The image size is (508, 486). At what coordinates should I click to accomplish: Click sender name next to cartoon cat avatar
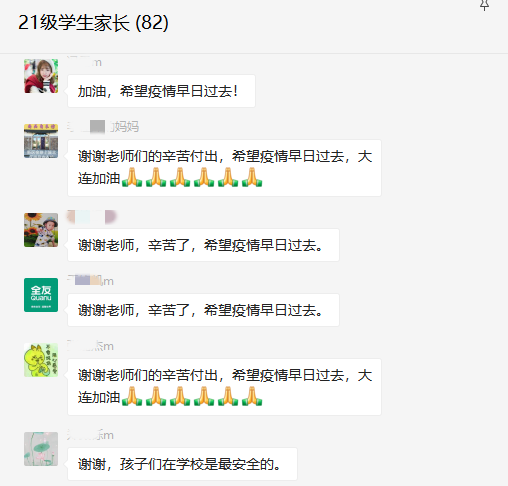click(x=90, y=346)
